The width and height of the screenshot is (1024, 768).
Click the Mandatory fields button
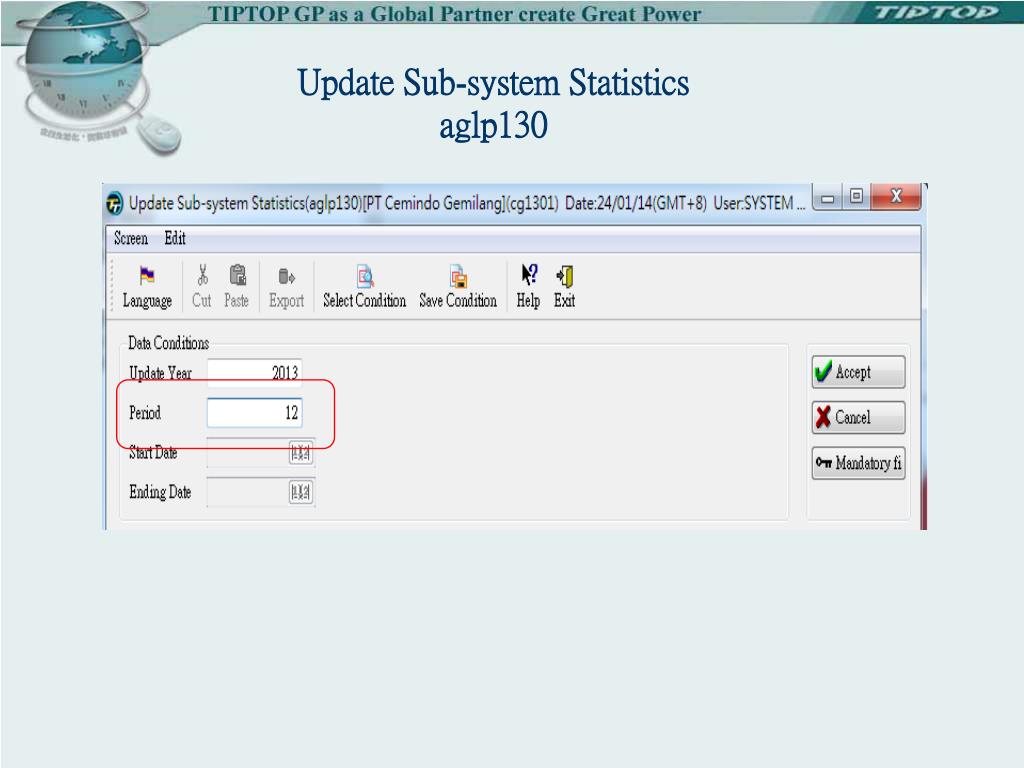pyautogui.click(x=858, y=463)
